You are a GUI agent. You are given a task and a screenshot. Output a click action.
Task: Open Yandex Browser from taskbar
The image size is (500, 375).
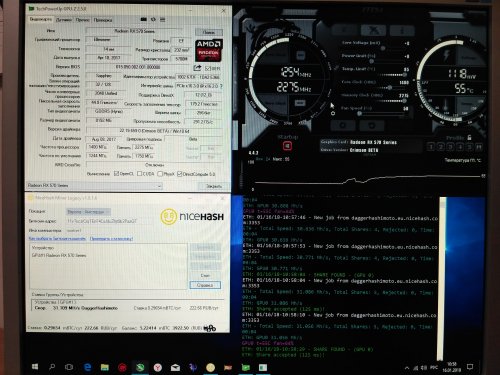[158, 367]
